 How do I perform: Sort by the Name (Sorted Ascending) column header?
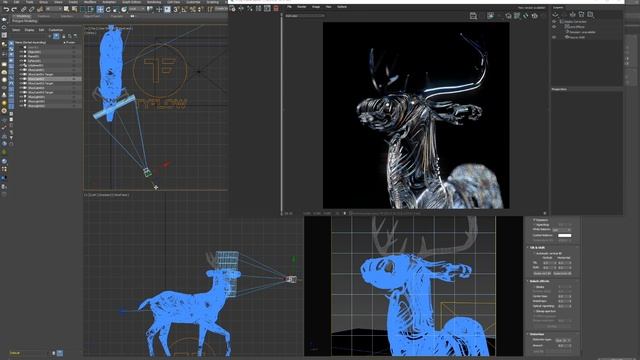(x=30, y=42)
